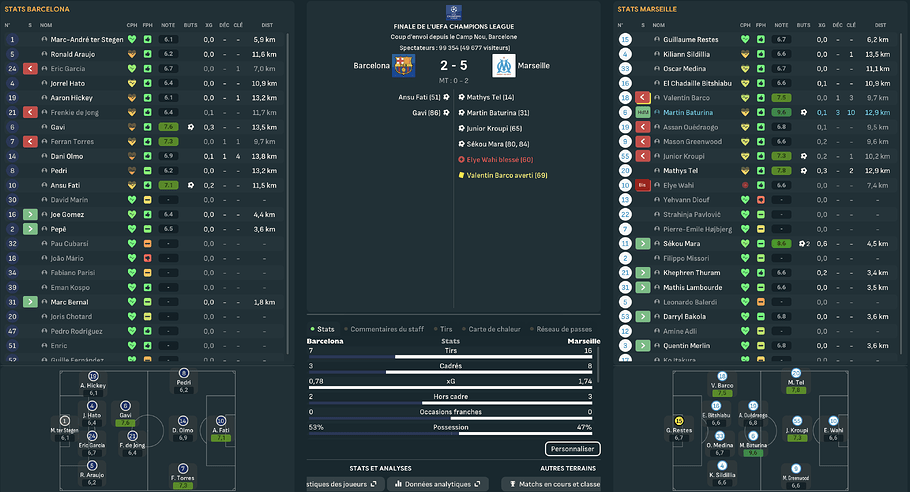Click Ansu Fati (51) goal event

(x=424, y=97)
